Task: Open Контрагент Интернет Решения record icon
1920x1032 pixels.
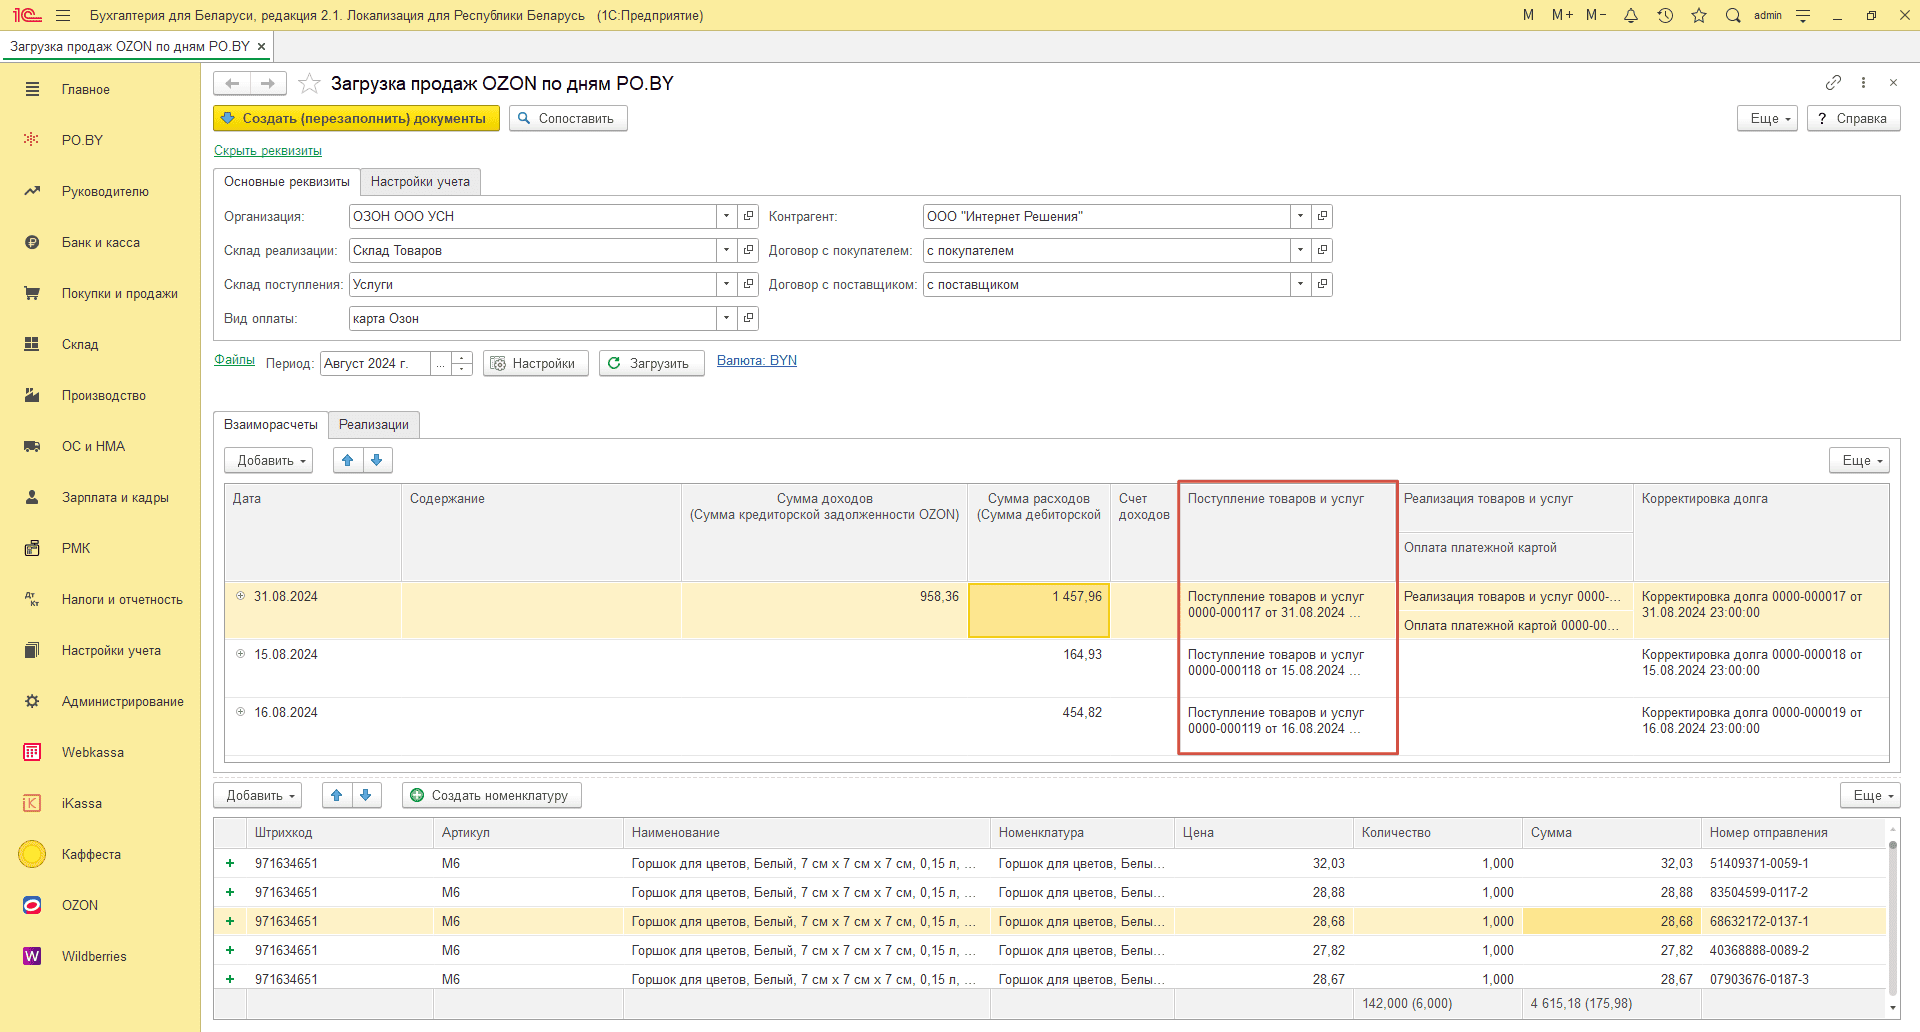Action: click(1322, 216)
